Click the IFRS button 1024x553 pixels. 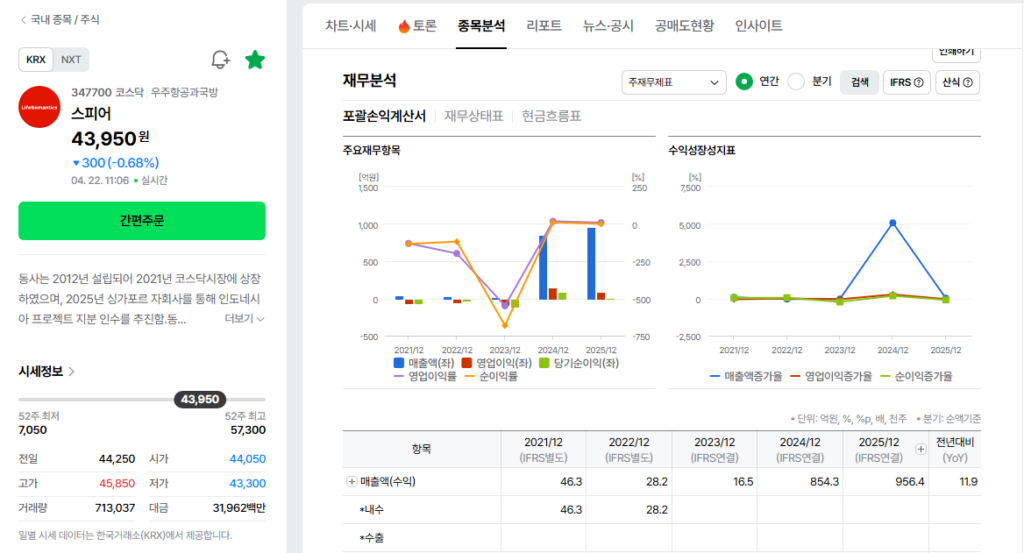(x=906, y=82)
